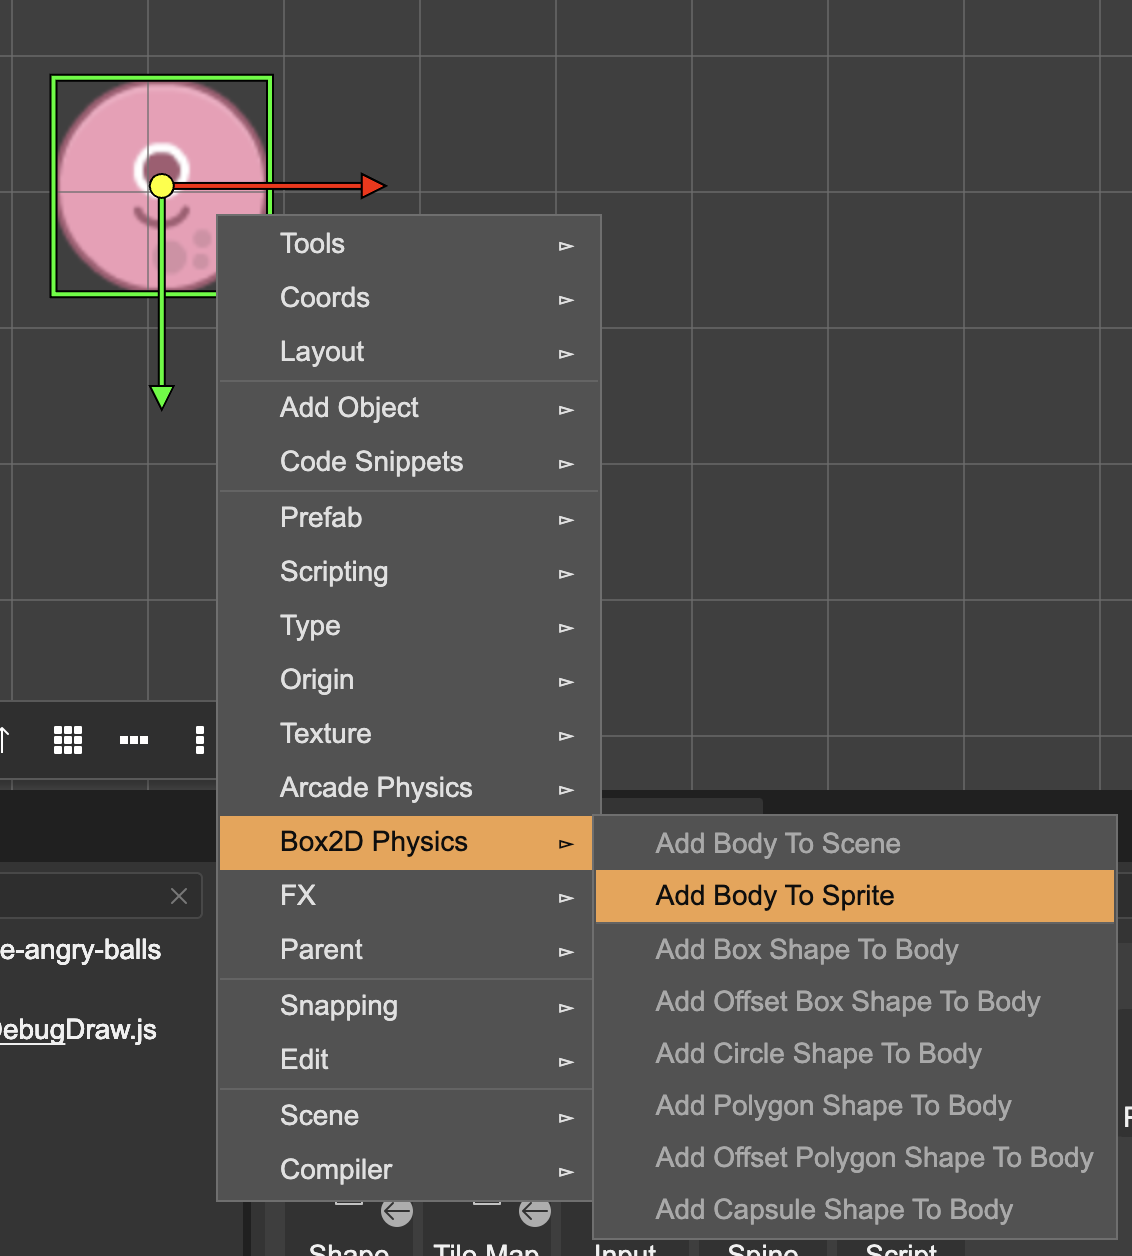Click the arrow badge on Tile Map block
This screenshot has width=1132, height=1256.
pyautogui.click(x=535, y=1213)
